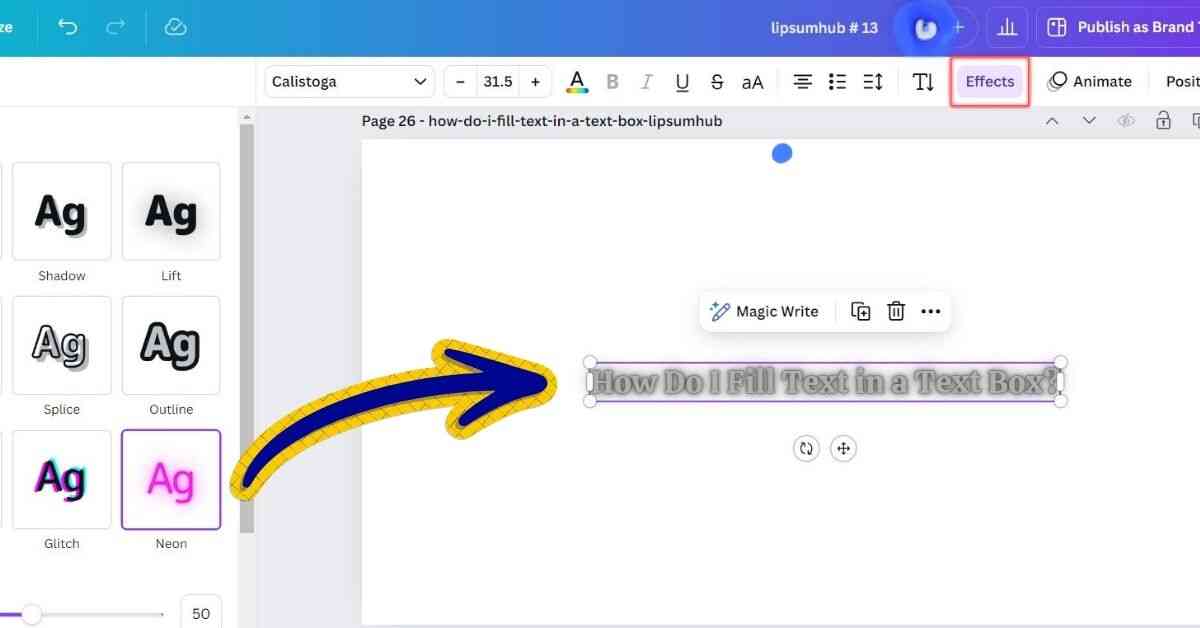Viewport: 1200px width, 628px height.
Task: Click Publish as Brand Template button
Action: [x=1120, y=27]
